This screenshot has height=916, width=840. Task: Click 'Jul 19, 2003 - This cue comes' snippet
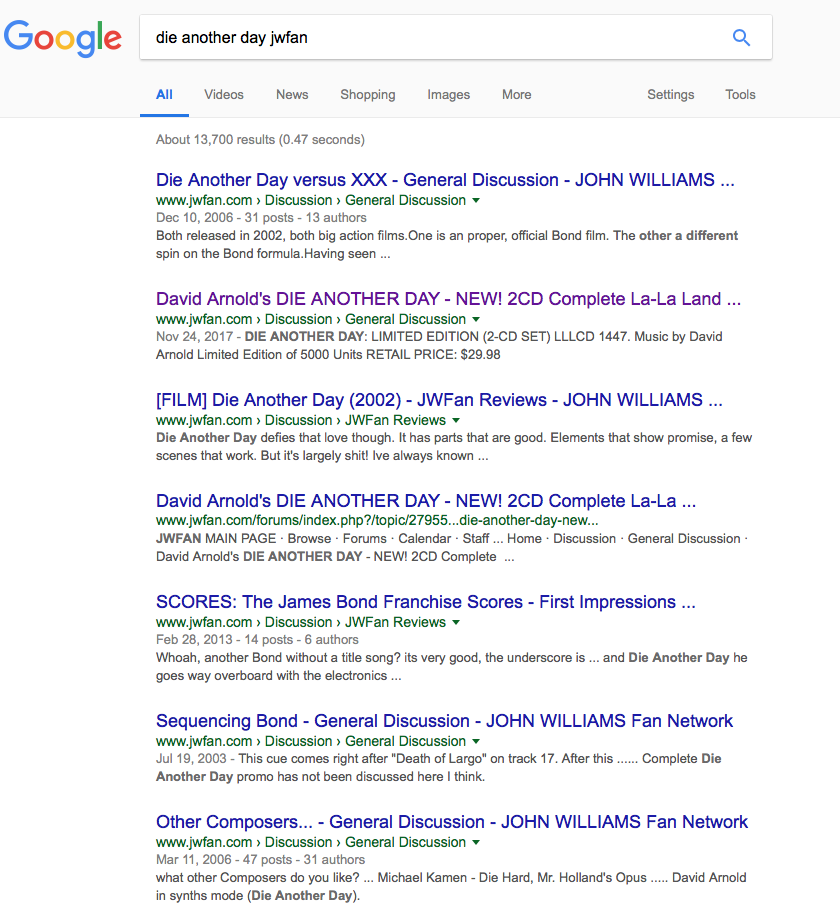(439, 768)
